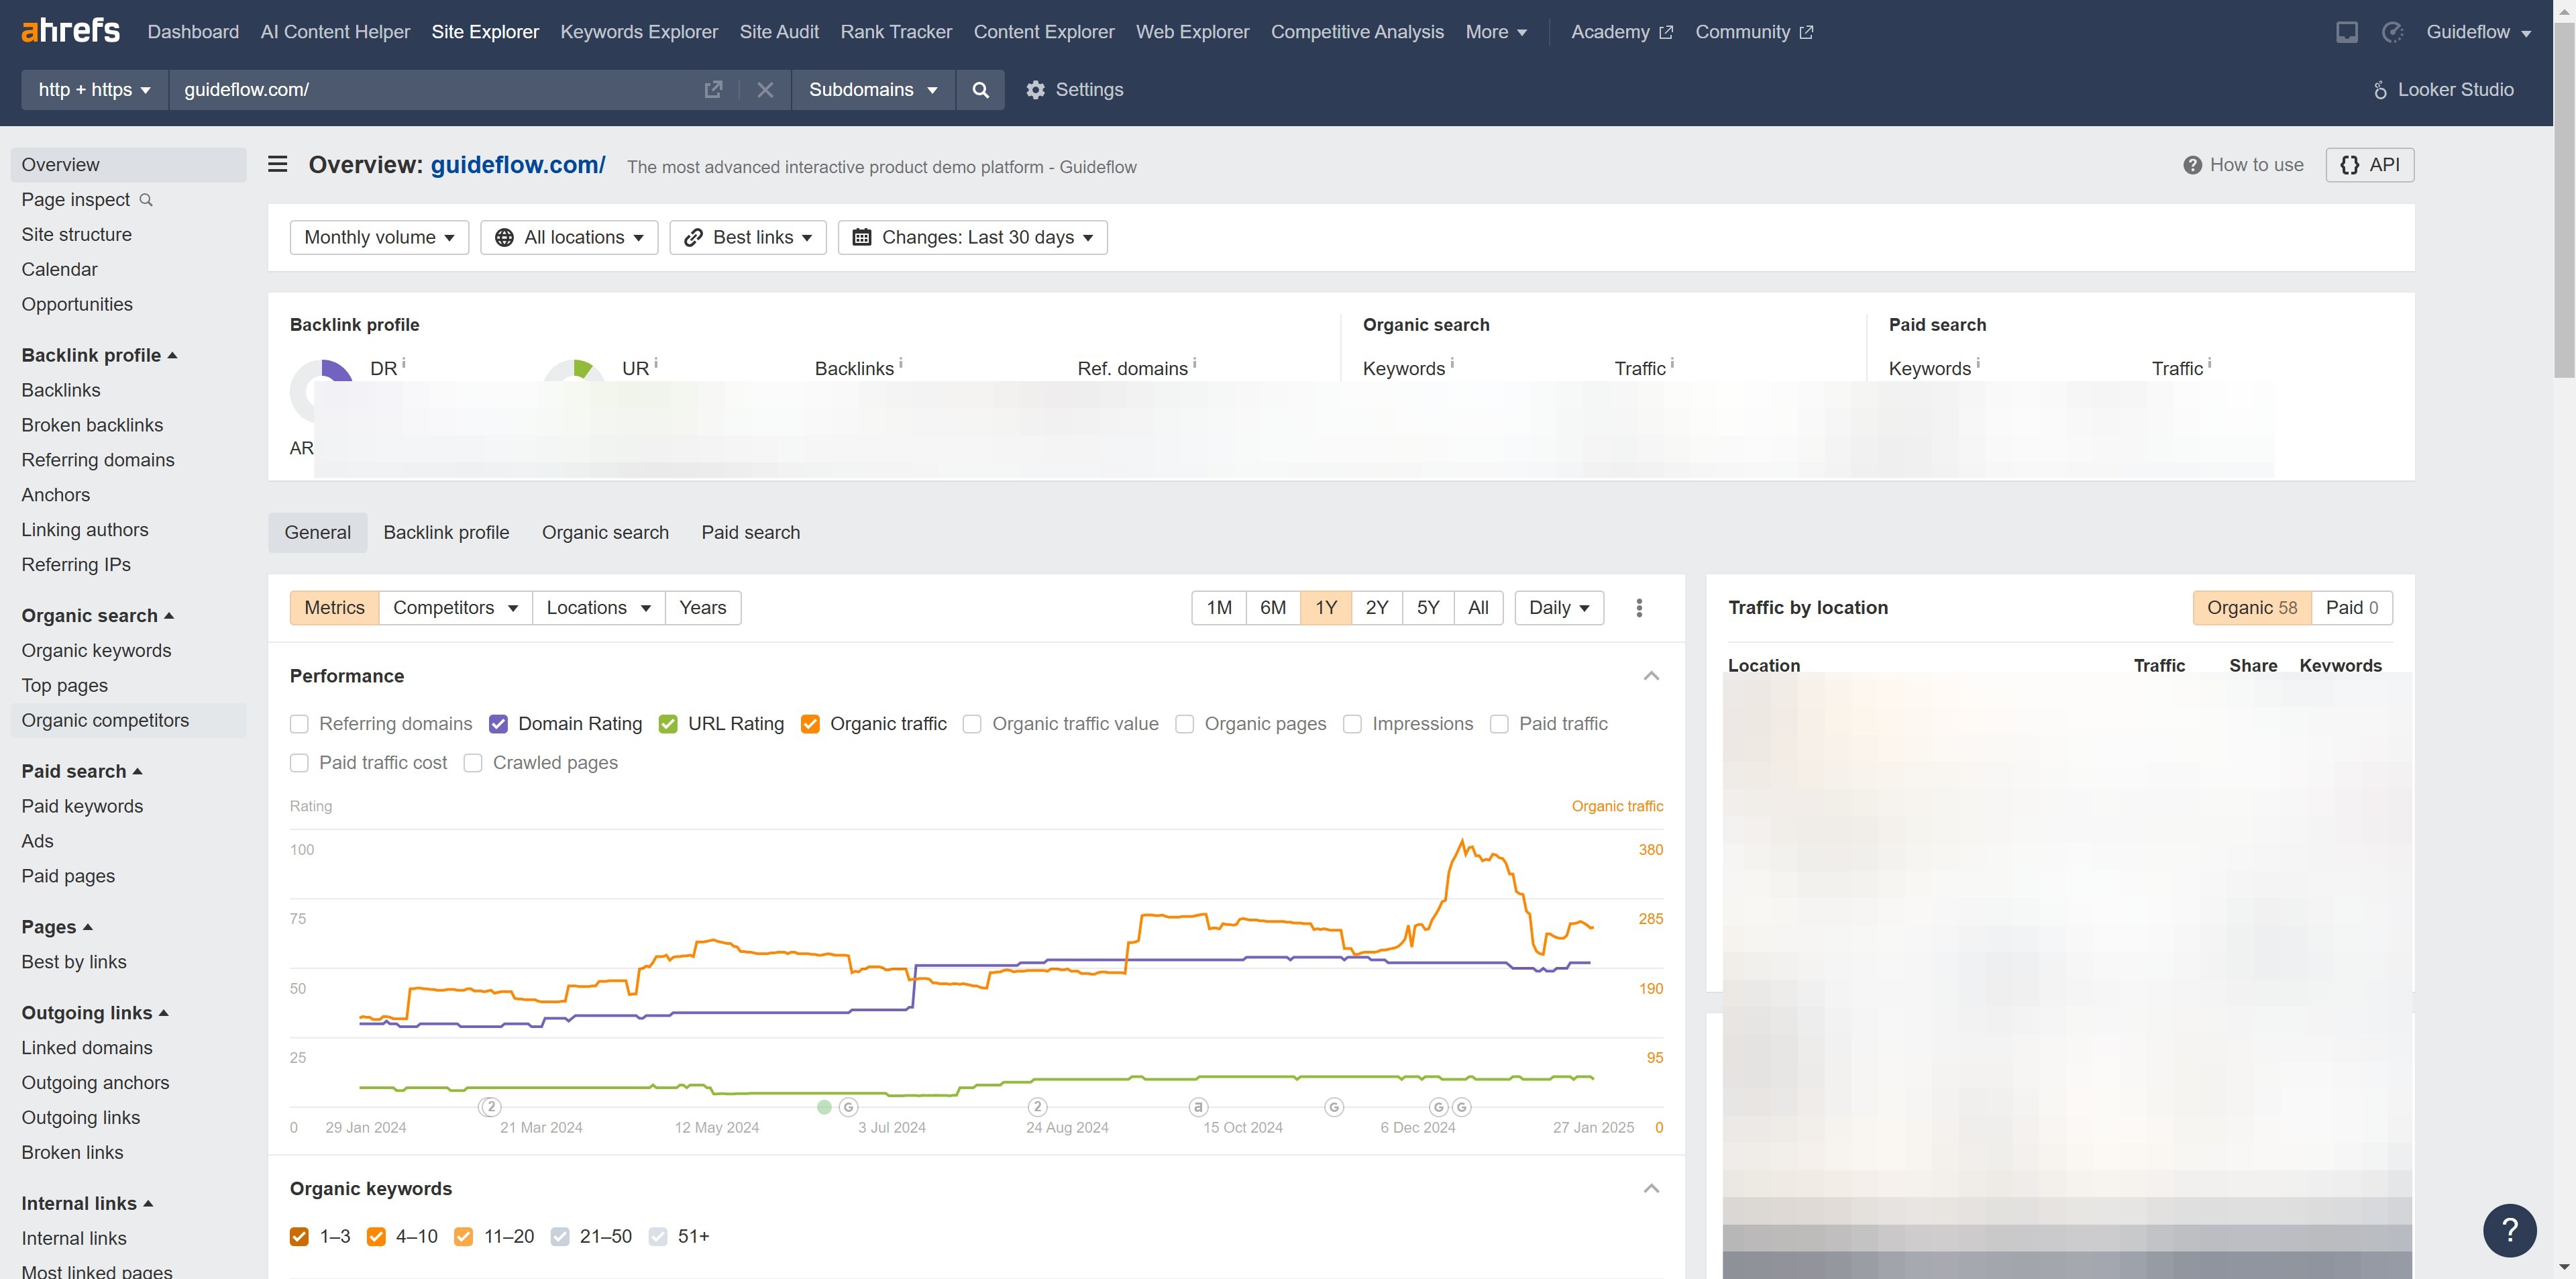Expand the Competitors dropdown
Screen dimensions: 2576x1279
(x=456, y=607)
